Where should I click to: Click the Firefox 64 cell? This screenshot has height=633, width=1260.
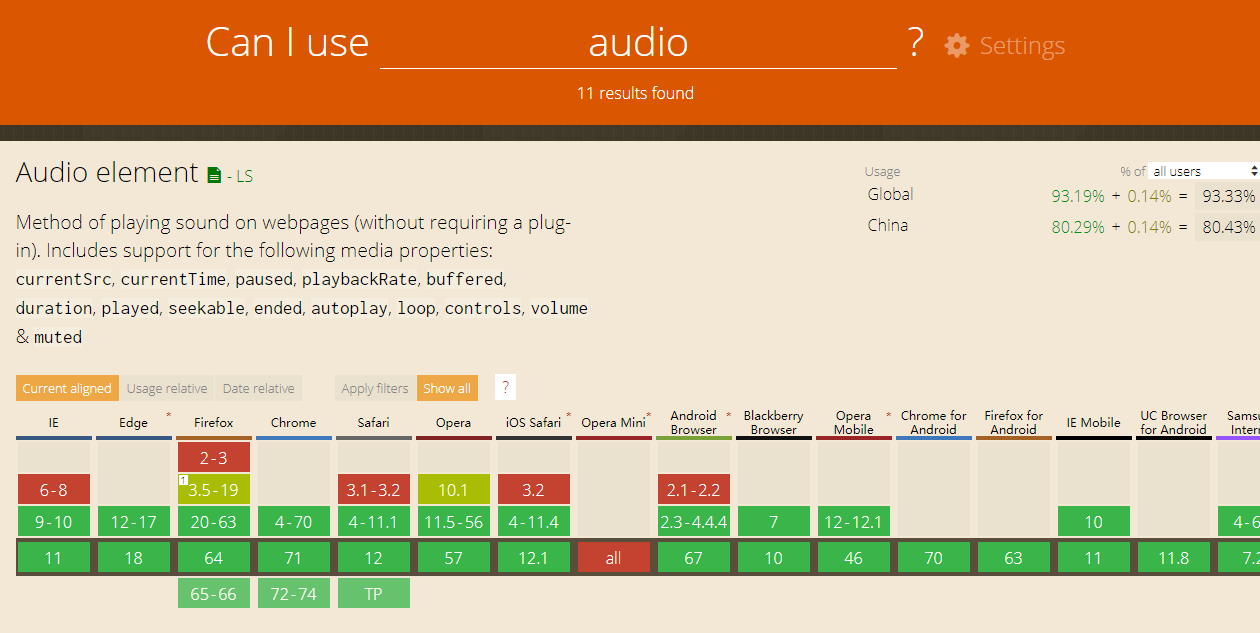click(213, 558)
